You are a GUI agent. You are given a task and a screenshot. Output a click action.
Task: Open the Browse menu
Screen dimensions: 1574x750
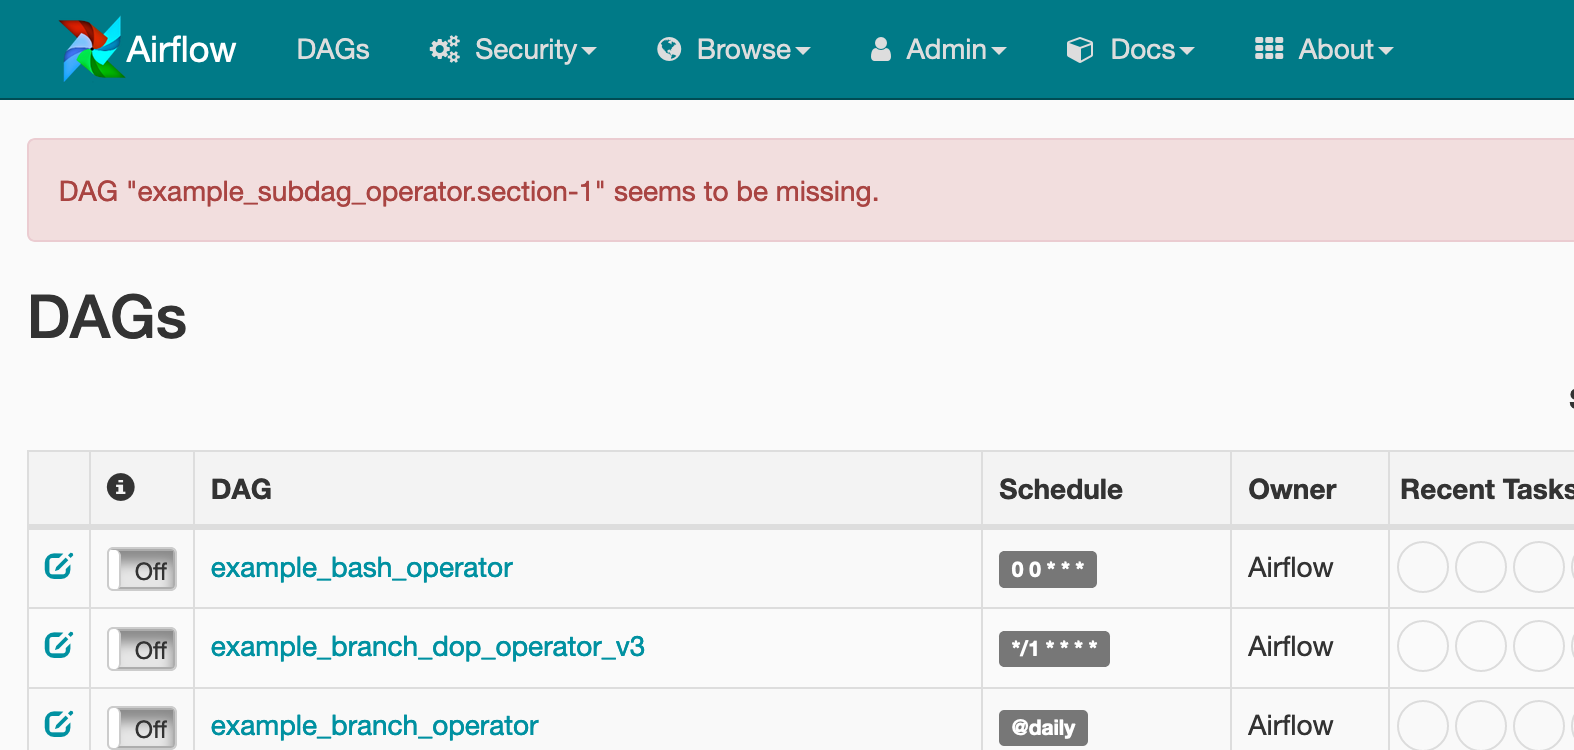point(734,49)
